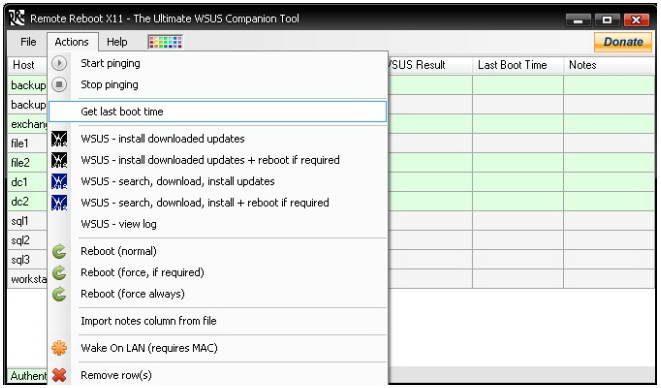Click icon beside WSUS search, download, install updates
Viewport: 661px width, 388px height.
pyautogui.click(x=59, y=181)
